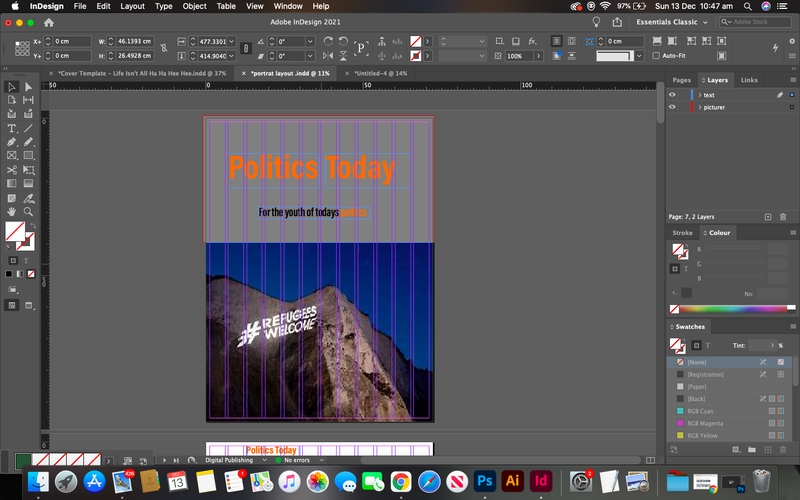This screenshot has height=500, width=800.
Task: Open the Layout menu
Action: [x=132, y=6]
